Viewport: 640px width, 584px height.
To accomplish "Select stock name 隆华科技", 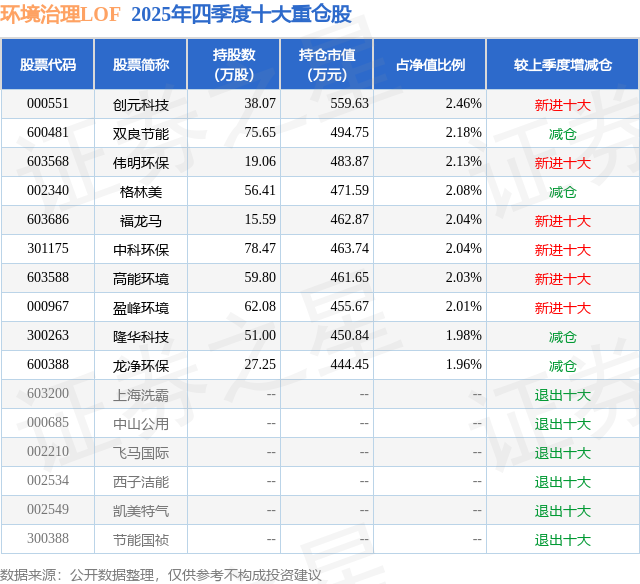I will pyautogui.click(x=141, y=337).
